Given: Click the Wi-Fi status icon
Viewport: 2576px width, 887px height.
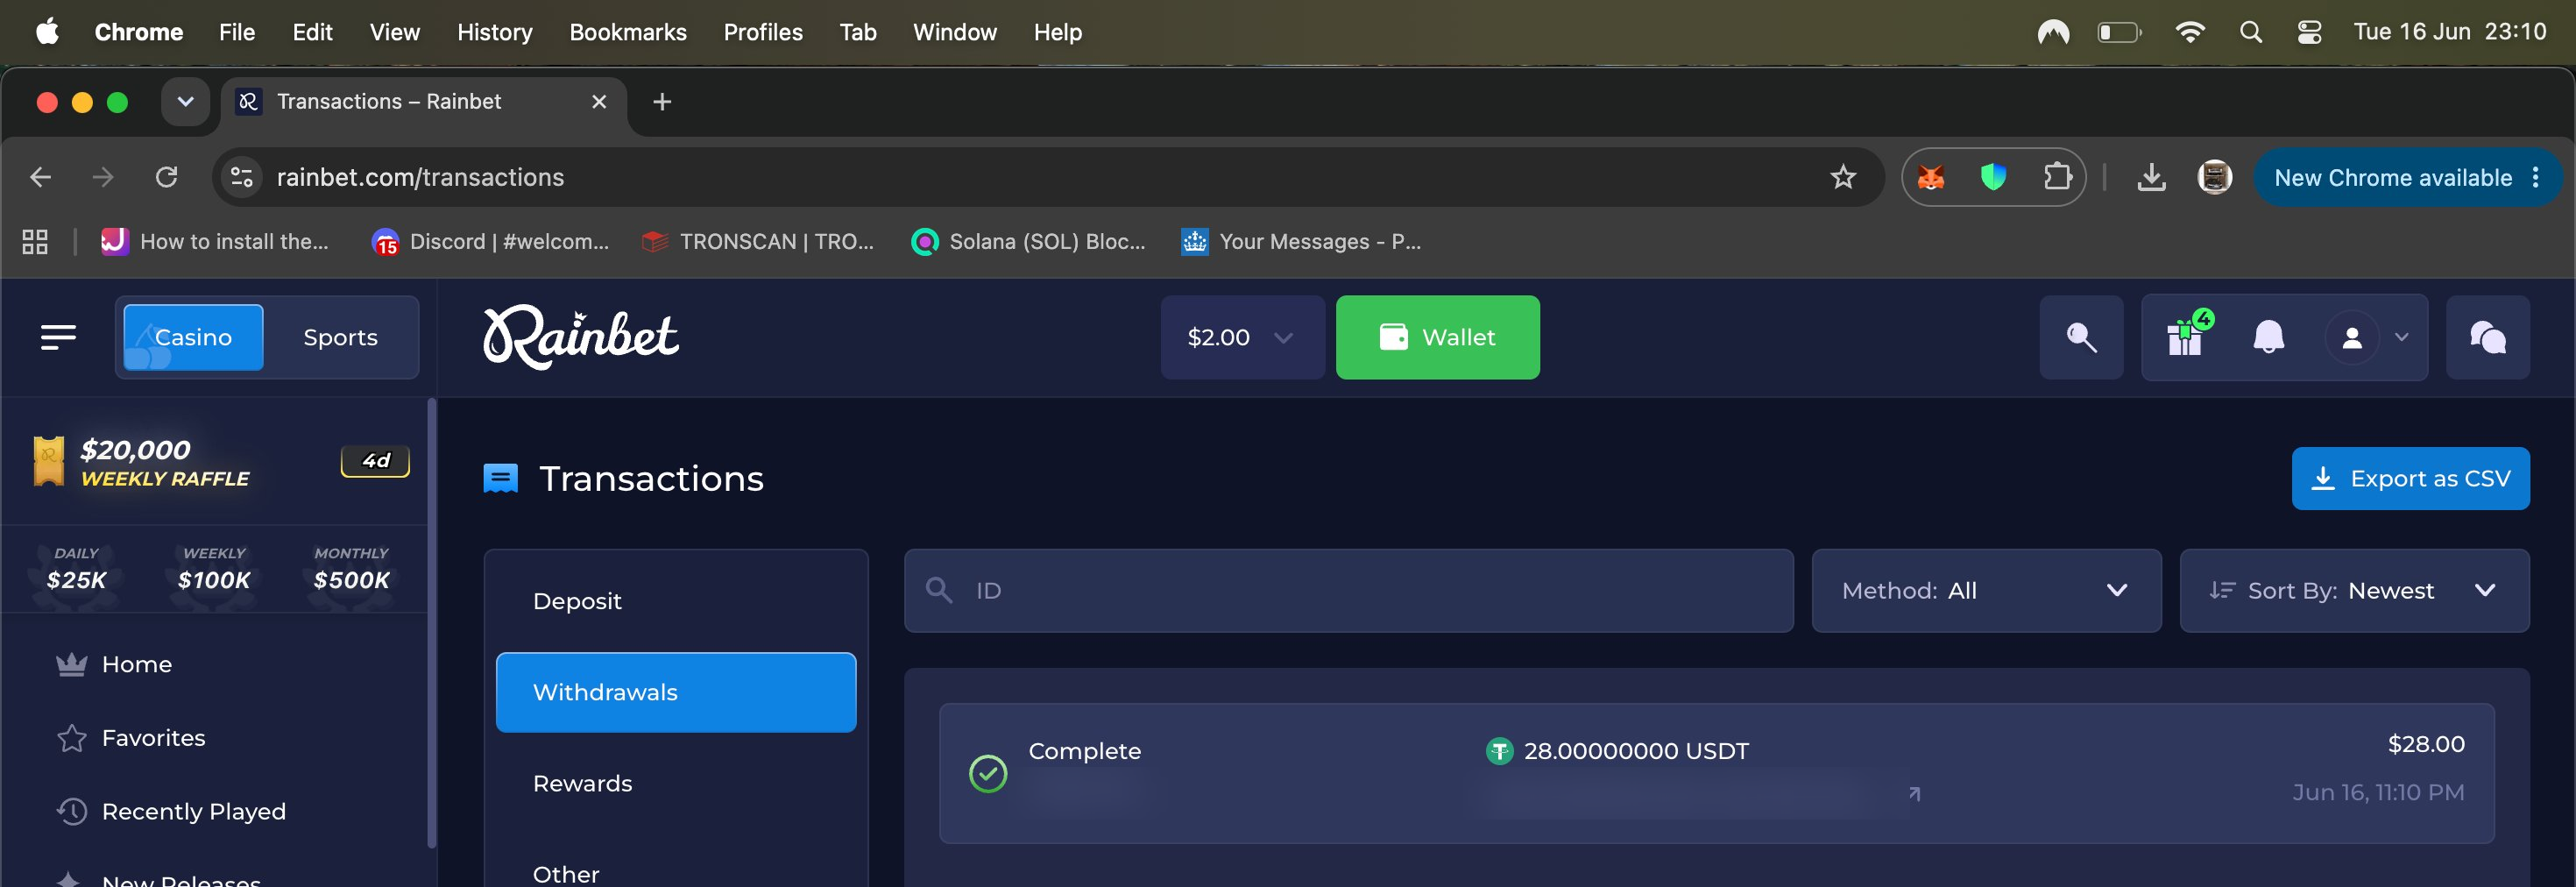Looking at the screenshot, I should click(2189, 32).
